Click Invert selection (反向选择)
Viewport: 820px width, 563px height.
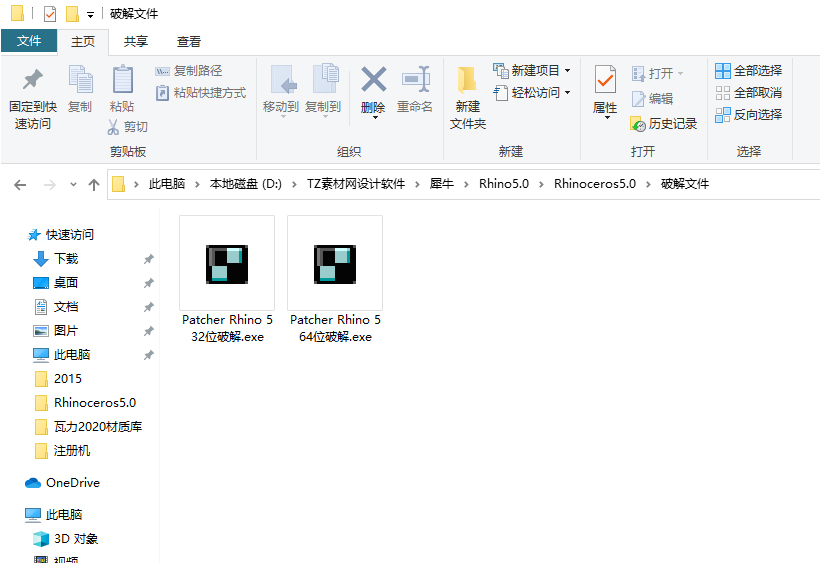748,114
